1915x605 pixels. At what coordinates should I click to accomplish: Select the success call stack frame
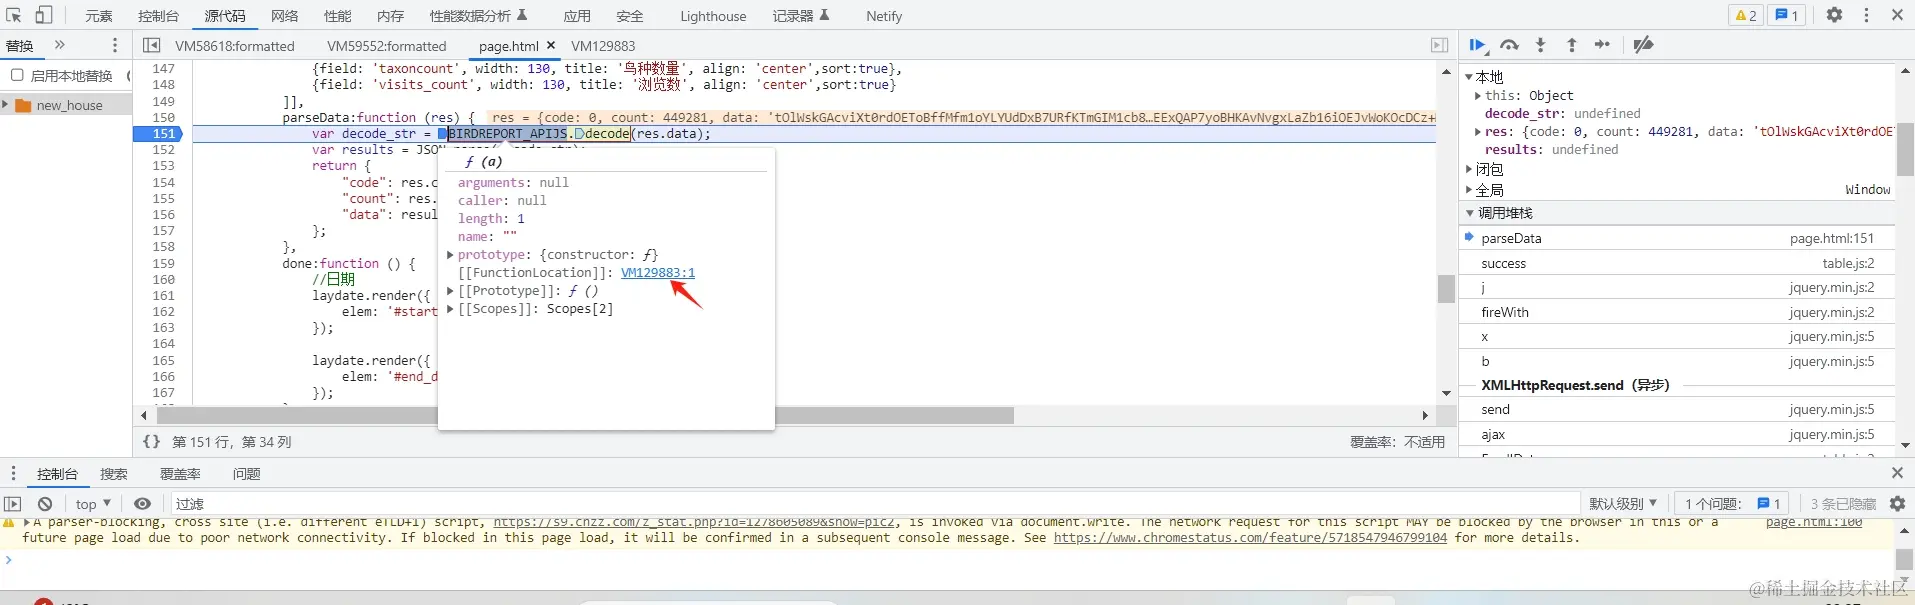1678,263
